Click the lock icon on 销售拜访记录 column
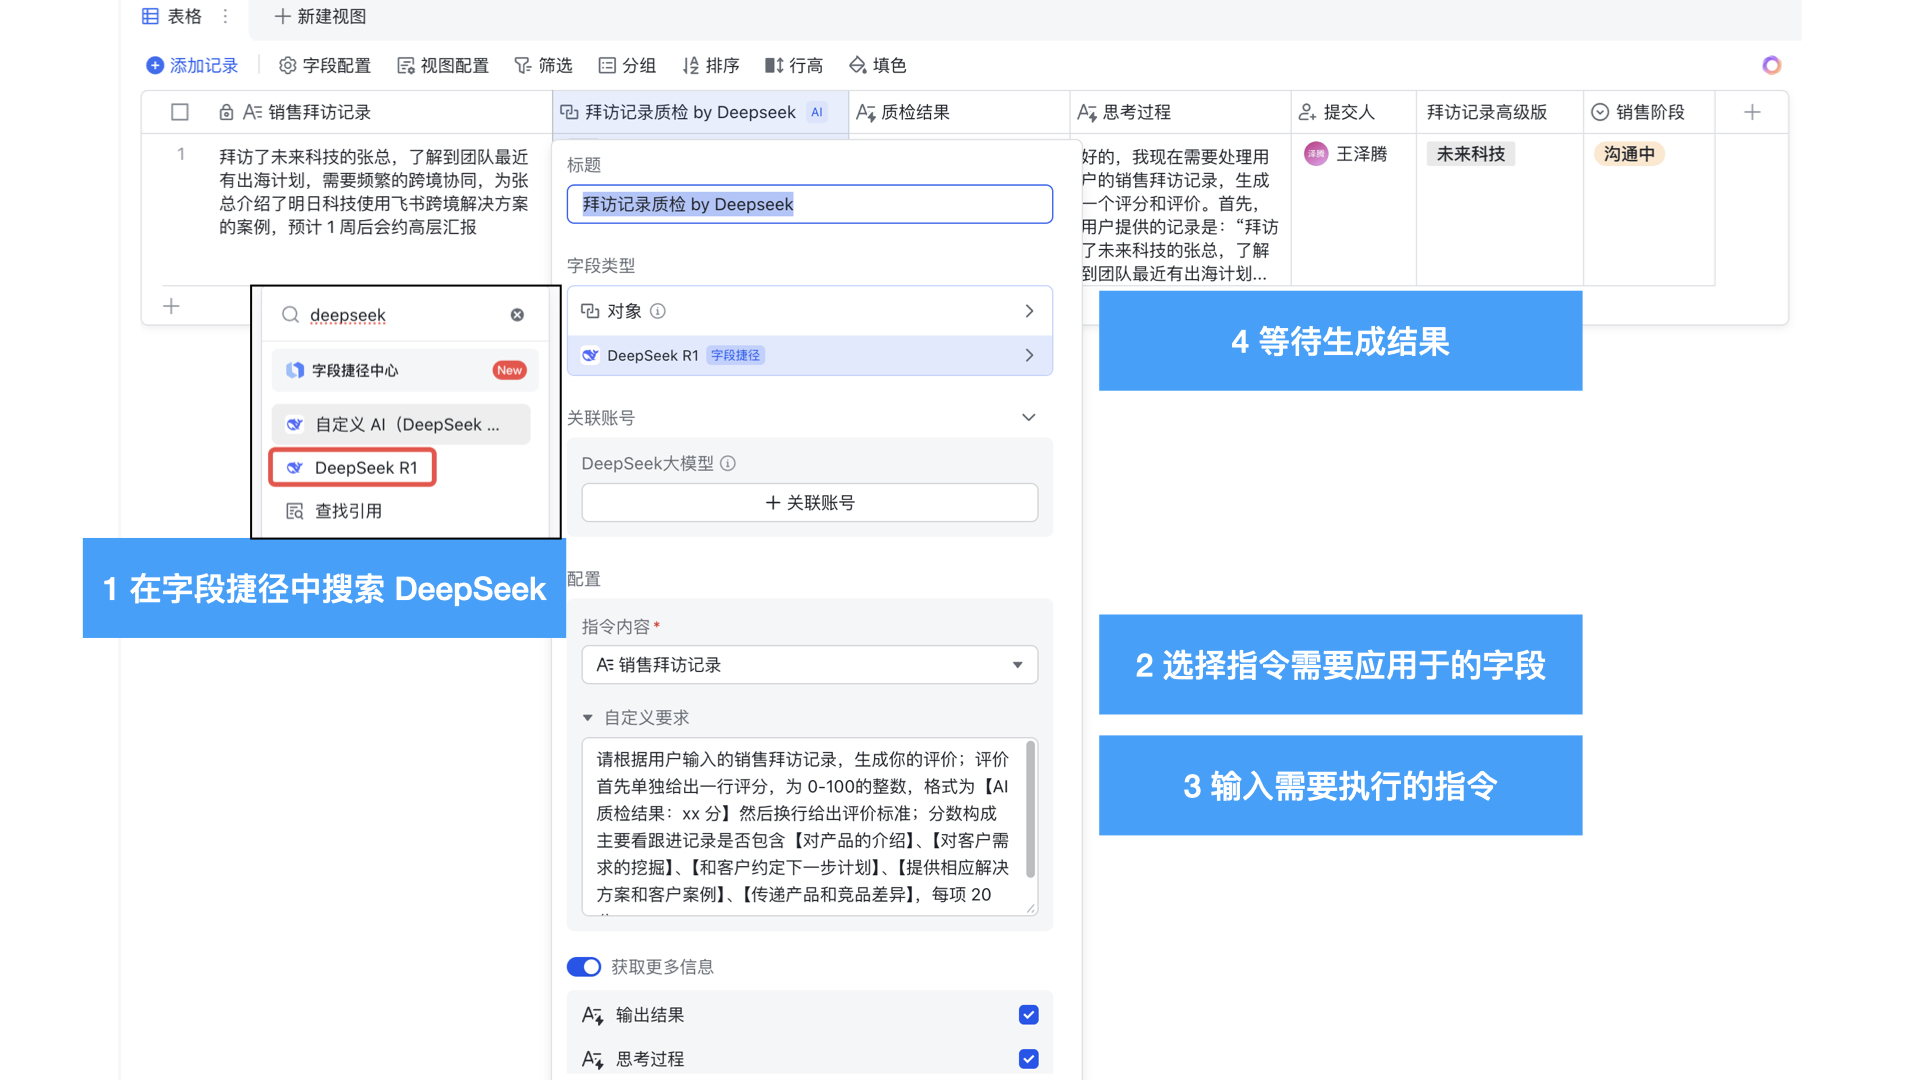The image size is (1920, 1080). point(226,112)
